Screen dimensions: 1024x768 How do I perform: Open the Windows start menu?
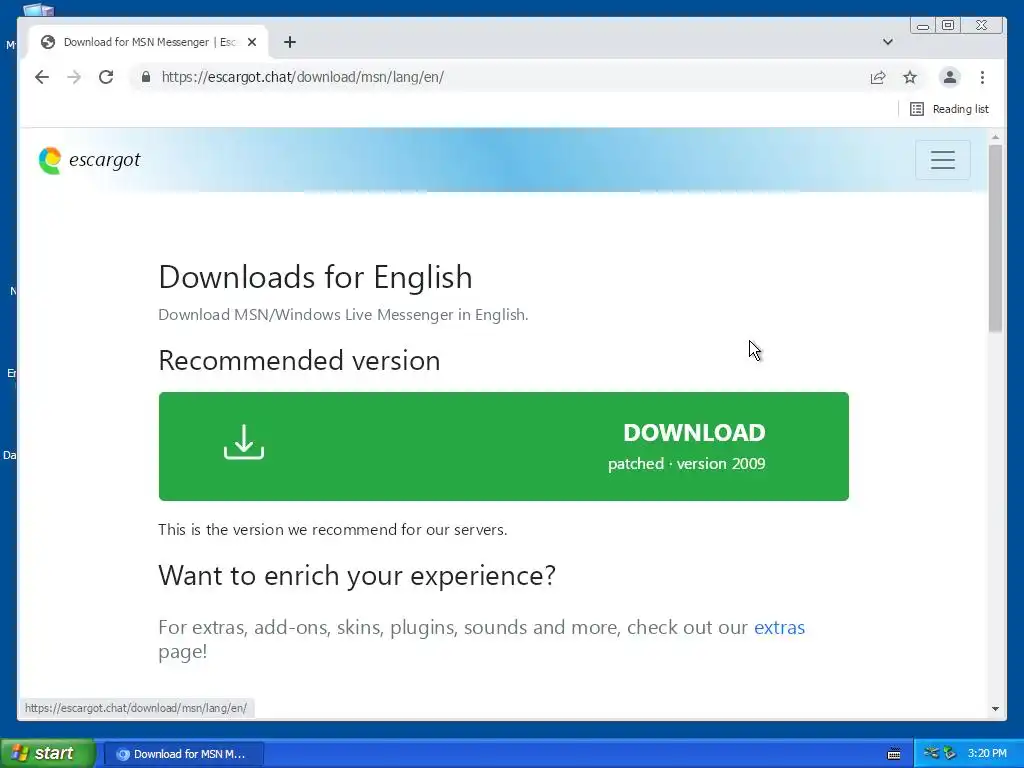[47, 754]
